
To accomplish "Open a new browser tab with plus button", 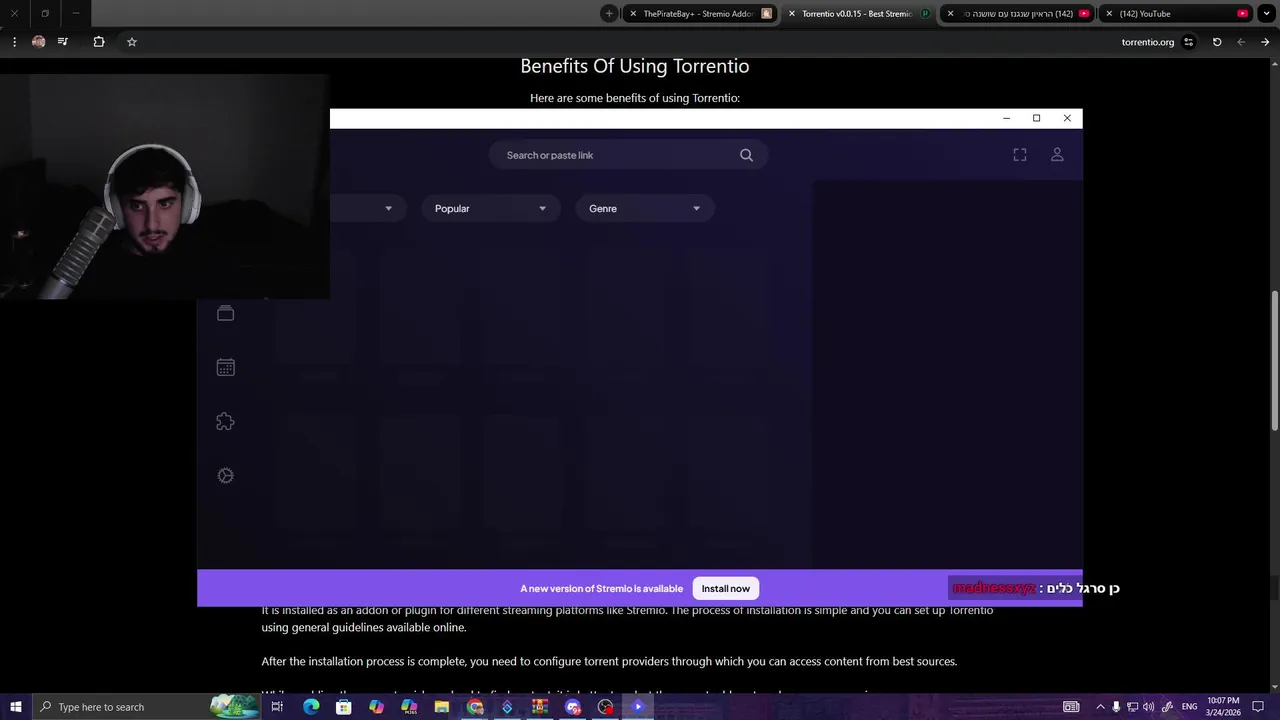I will tap(609, 14).
